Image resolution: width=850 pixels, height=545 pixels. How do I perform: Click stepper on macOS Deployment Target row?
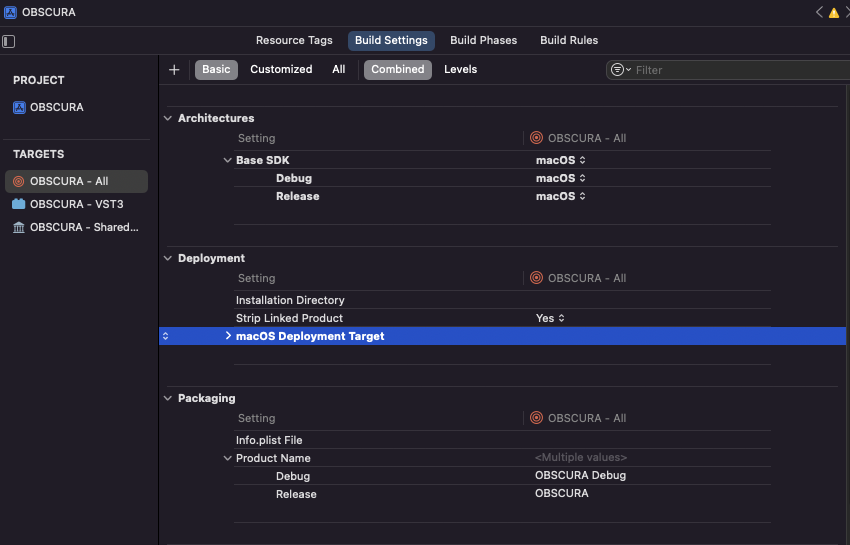165,336
